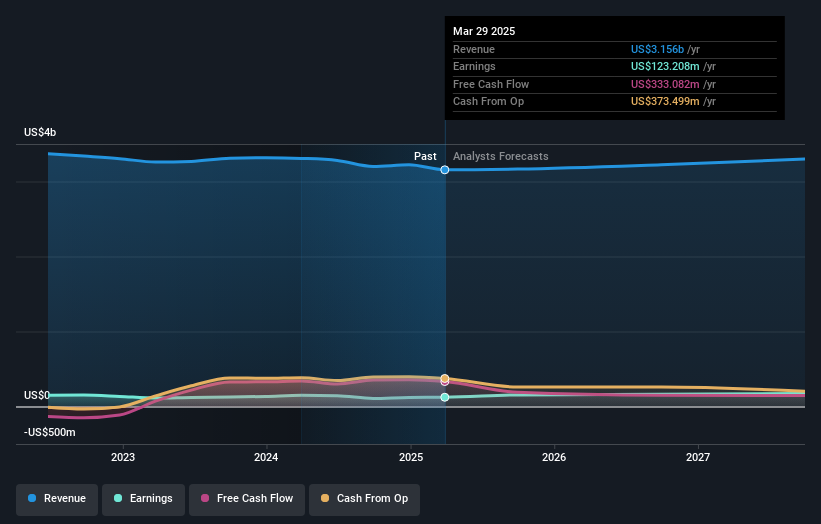Click the Past section label
821x524 pixels.
(425, 156)
